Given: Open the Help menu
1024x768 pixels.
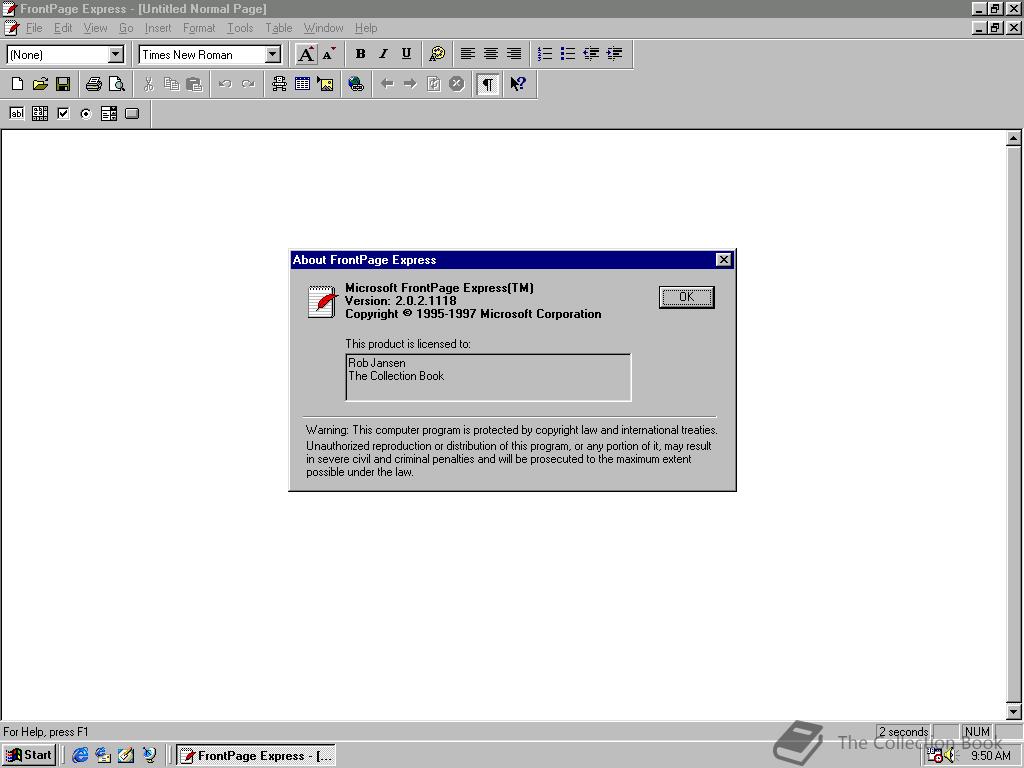Looking at the screenshot, I should click(x=366, y=28).
